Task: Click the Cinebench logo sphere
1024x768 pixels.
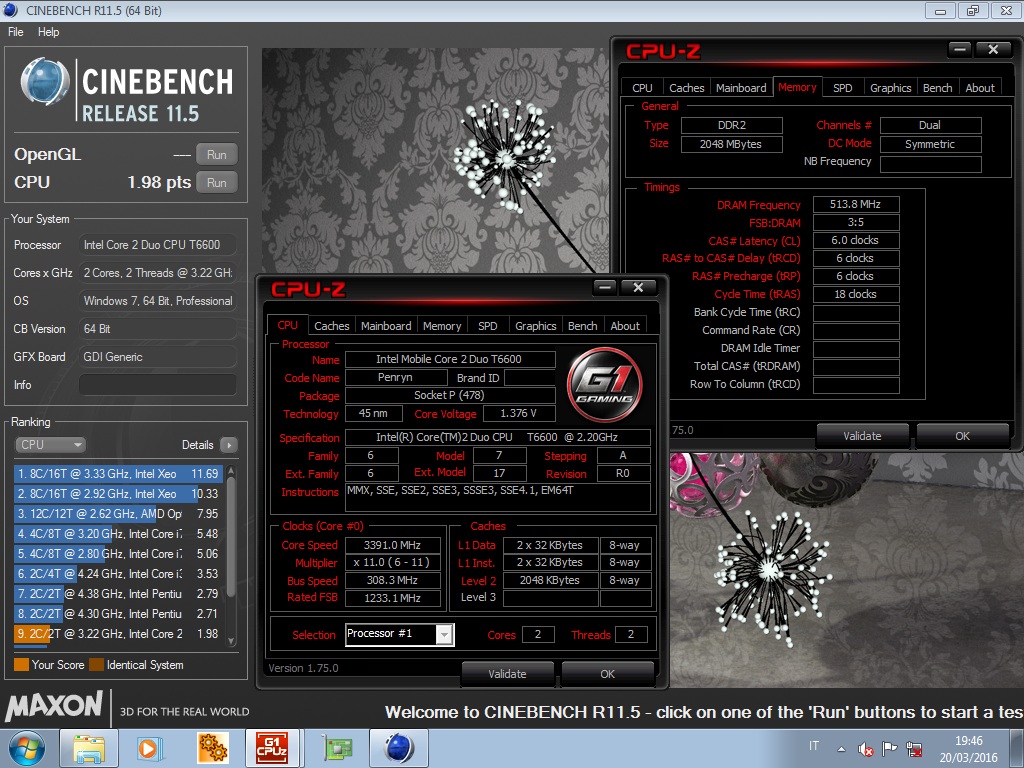Action: pos(44,82)
